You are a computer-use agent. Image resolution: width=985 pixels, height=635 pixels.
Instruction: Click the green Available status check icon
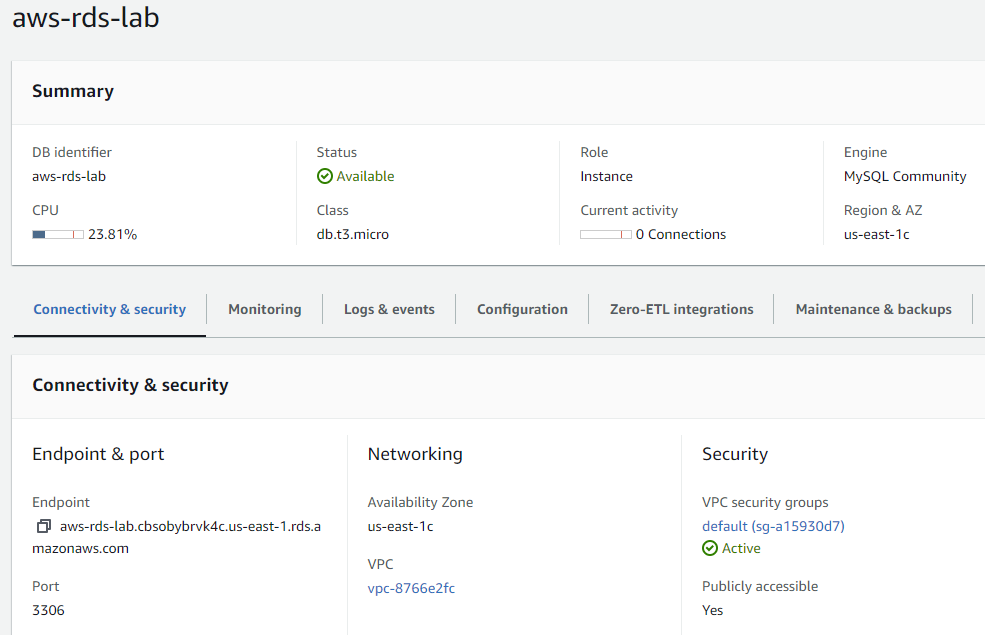pos(325,176)
